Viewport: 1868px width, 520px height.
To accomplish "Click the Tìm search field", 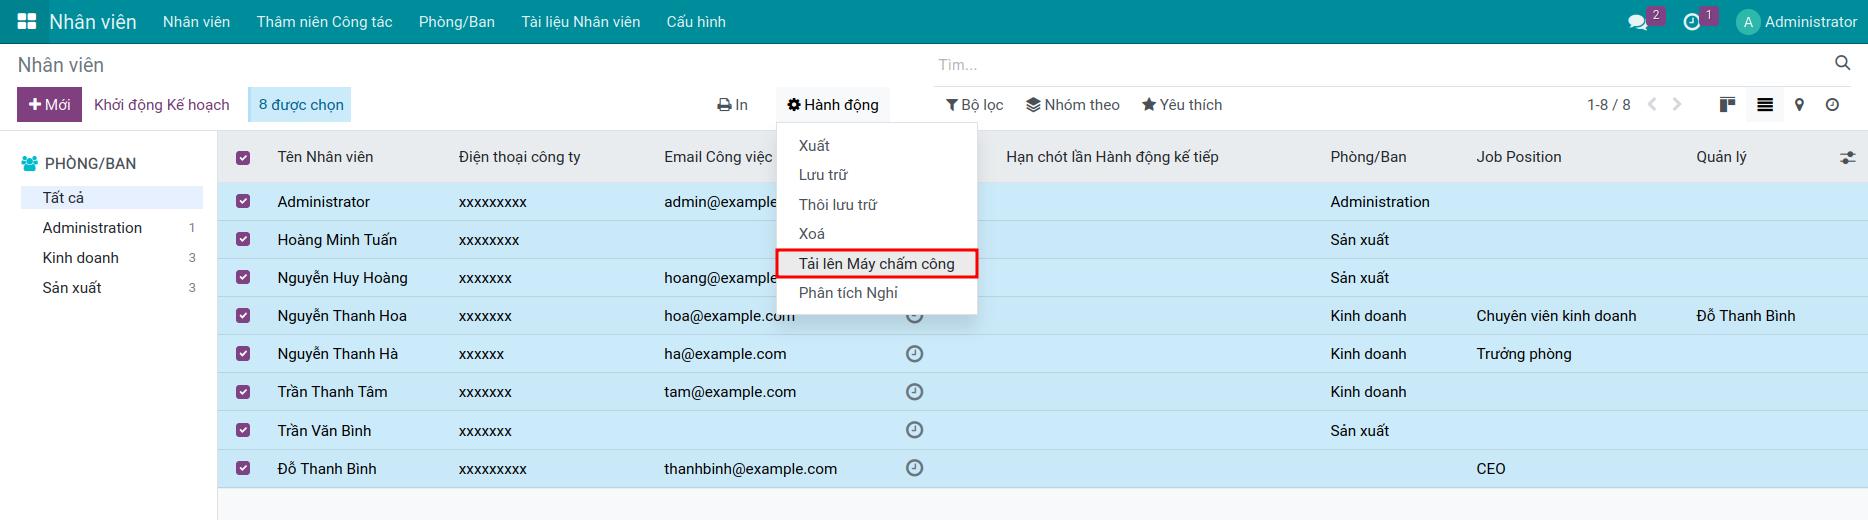I will click(x=1380, y=65).
